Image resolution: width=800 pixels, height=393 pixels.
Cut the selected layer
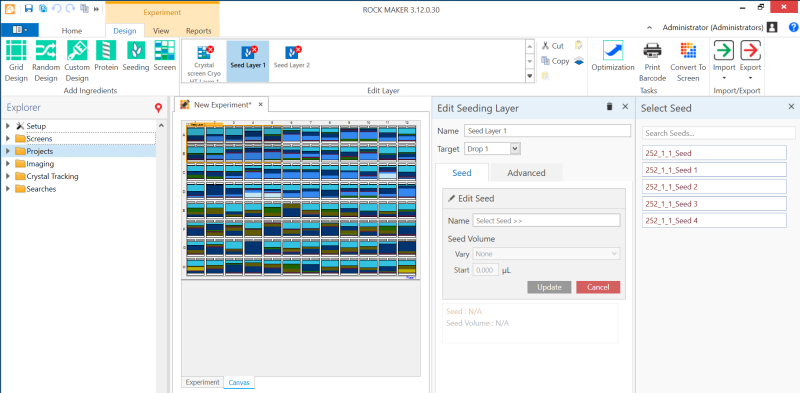pyautogui.click(x=553, y=46)
